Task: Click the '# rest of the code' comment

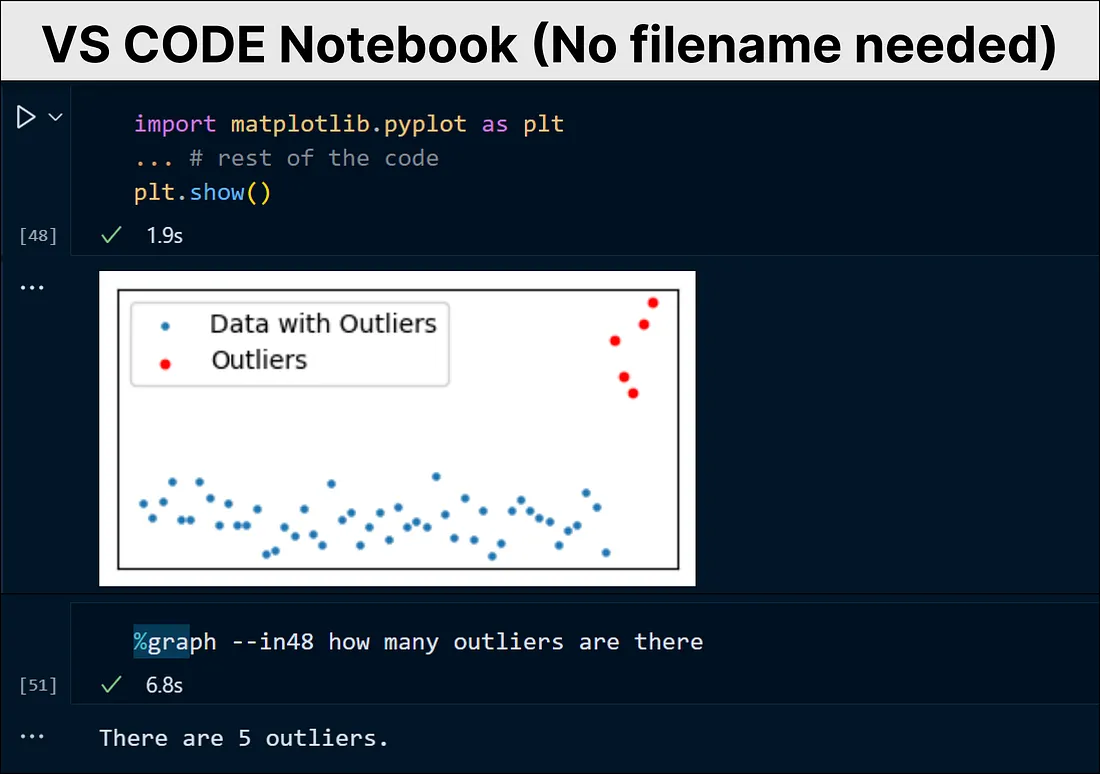Action: pos(314,158)
